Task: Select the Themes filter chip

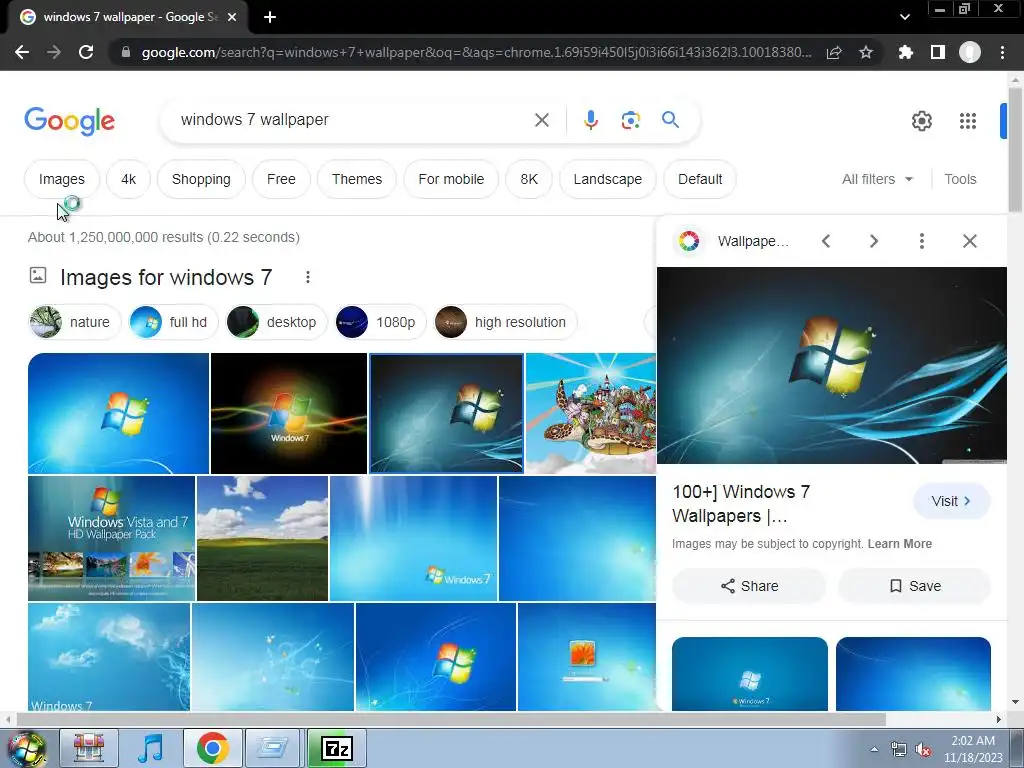Action: pos(357,179)
